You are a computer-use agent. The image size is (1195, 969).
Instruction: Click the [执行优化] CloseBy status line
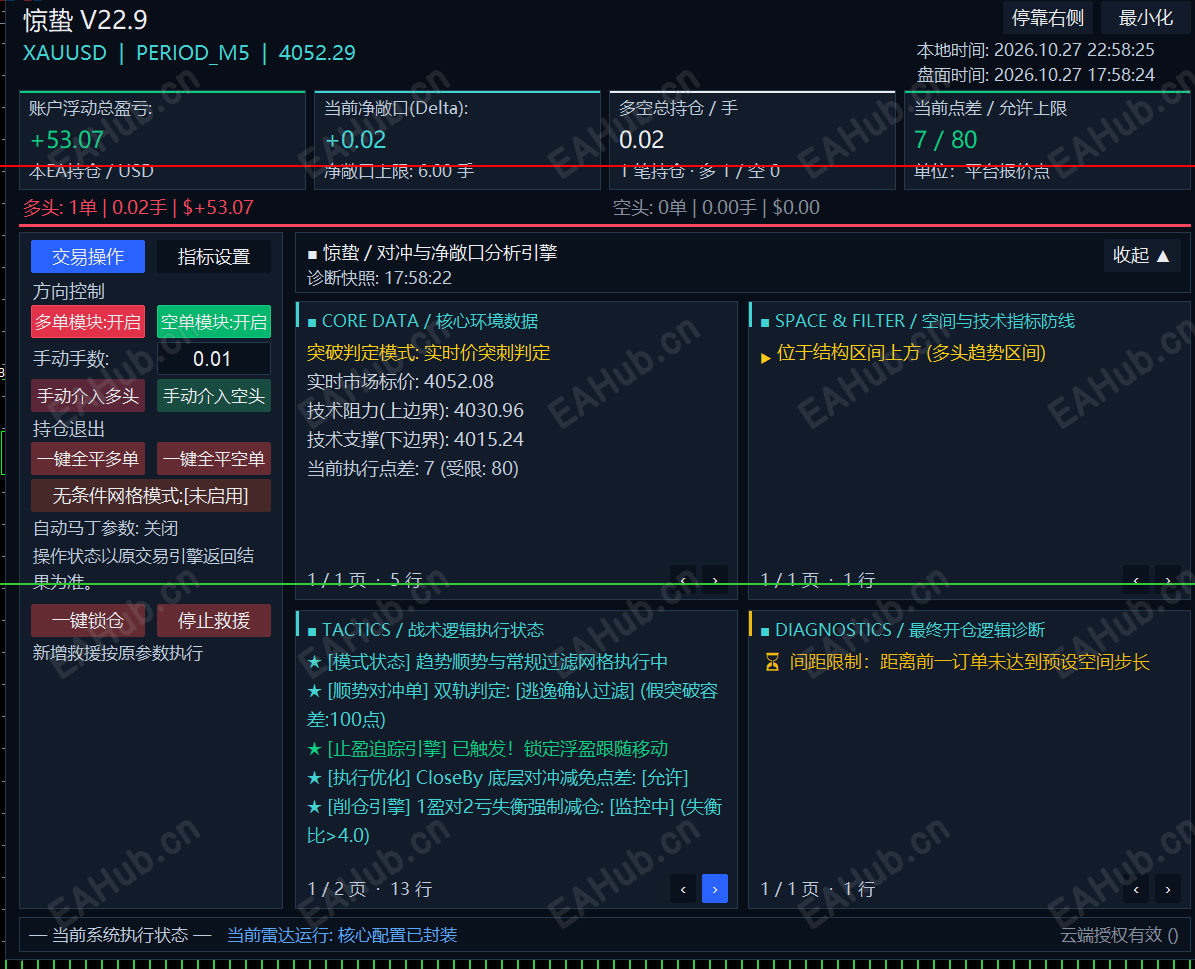click(x=498, y=778)
